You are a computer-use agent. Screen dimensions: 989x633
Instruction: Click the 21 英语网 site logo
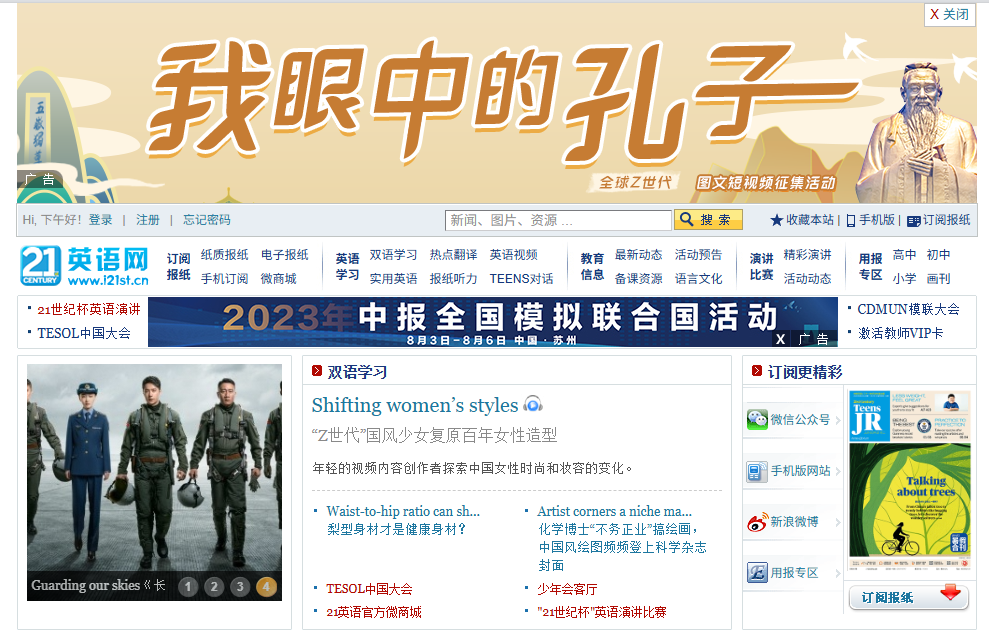coord(85,266)
